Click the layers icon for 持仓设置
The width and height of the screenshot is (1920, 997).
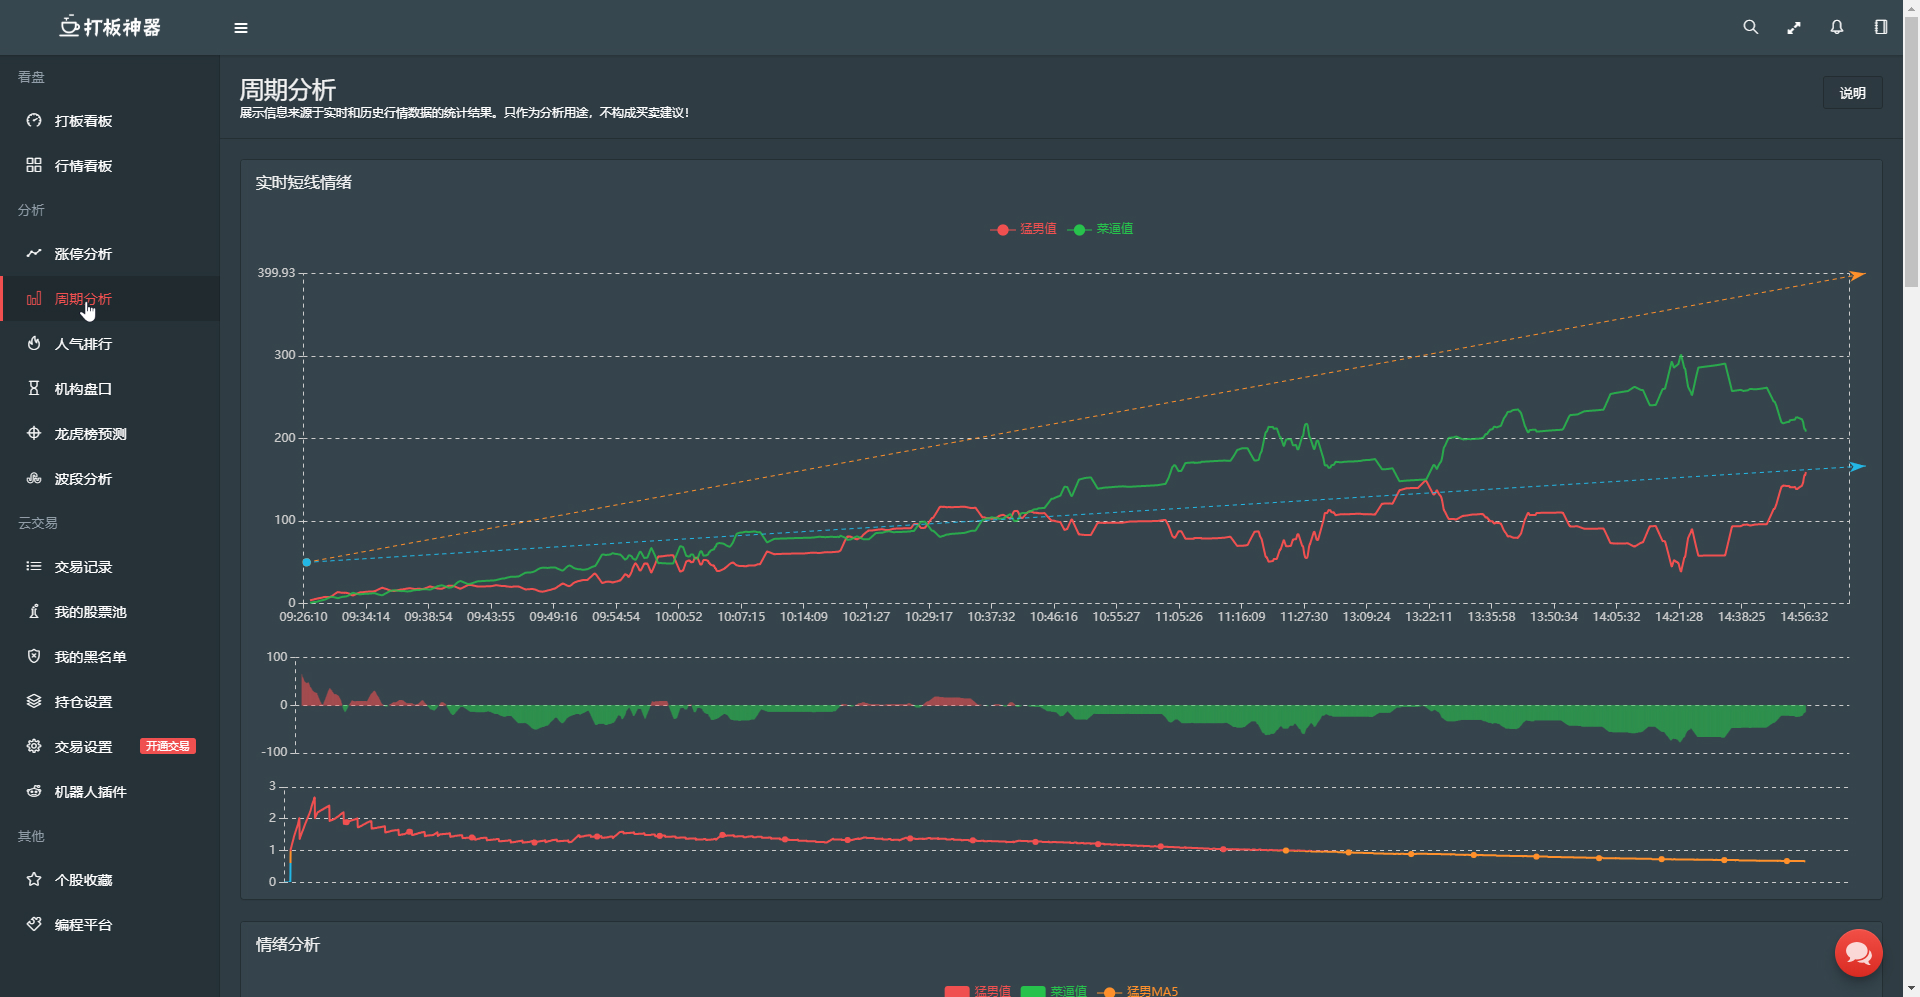point(34,701)
